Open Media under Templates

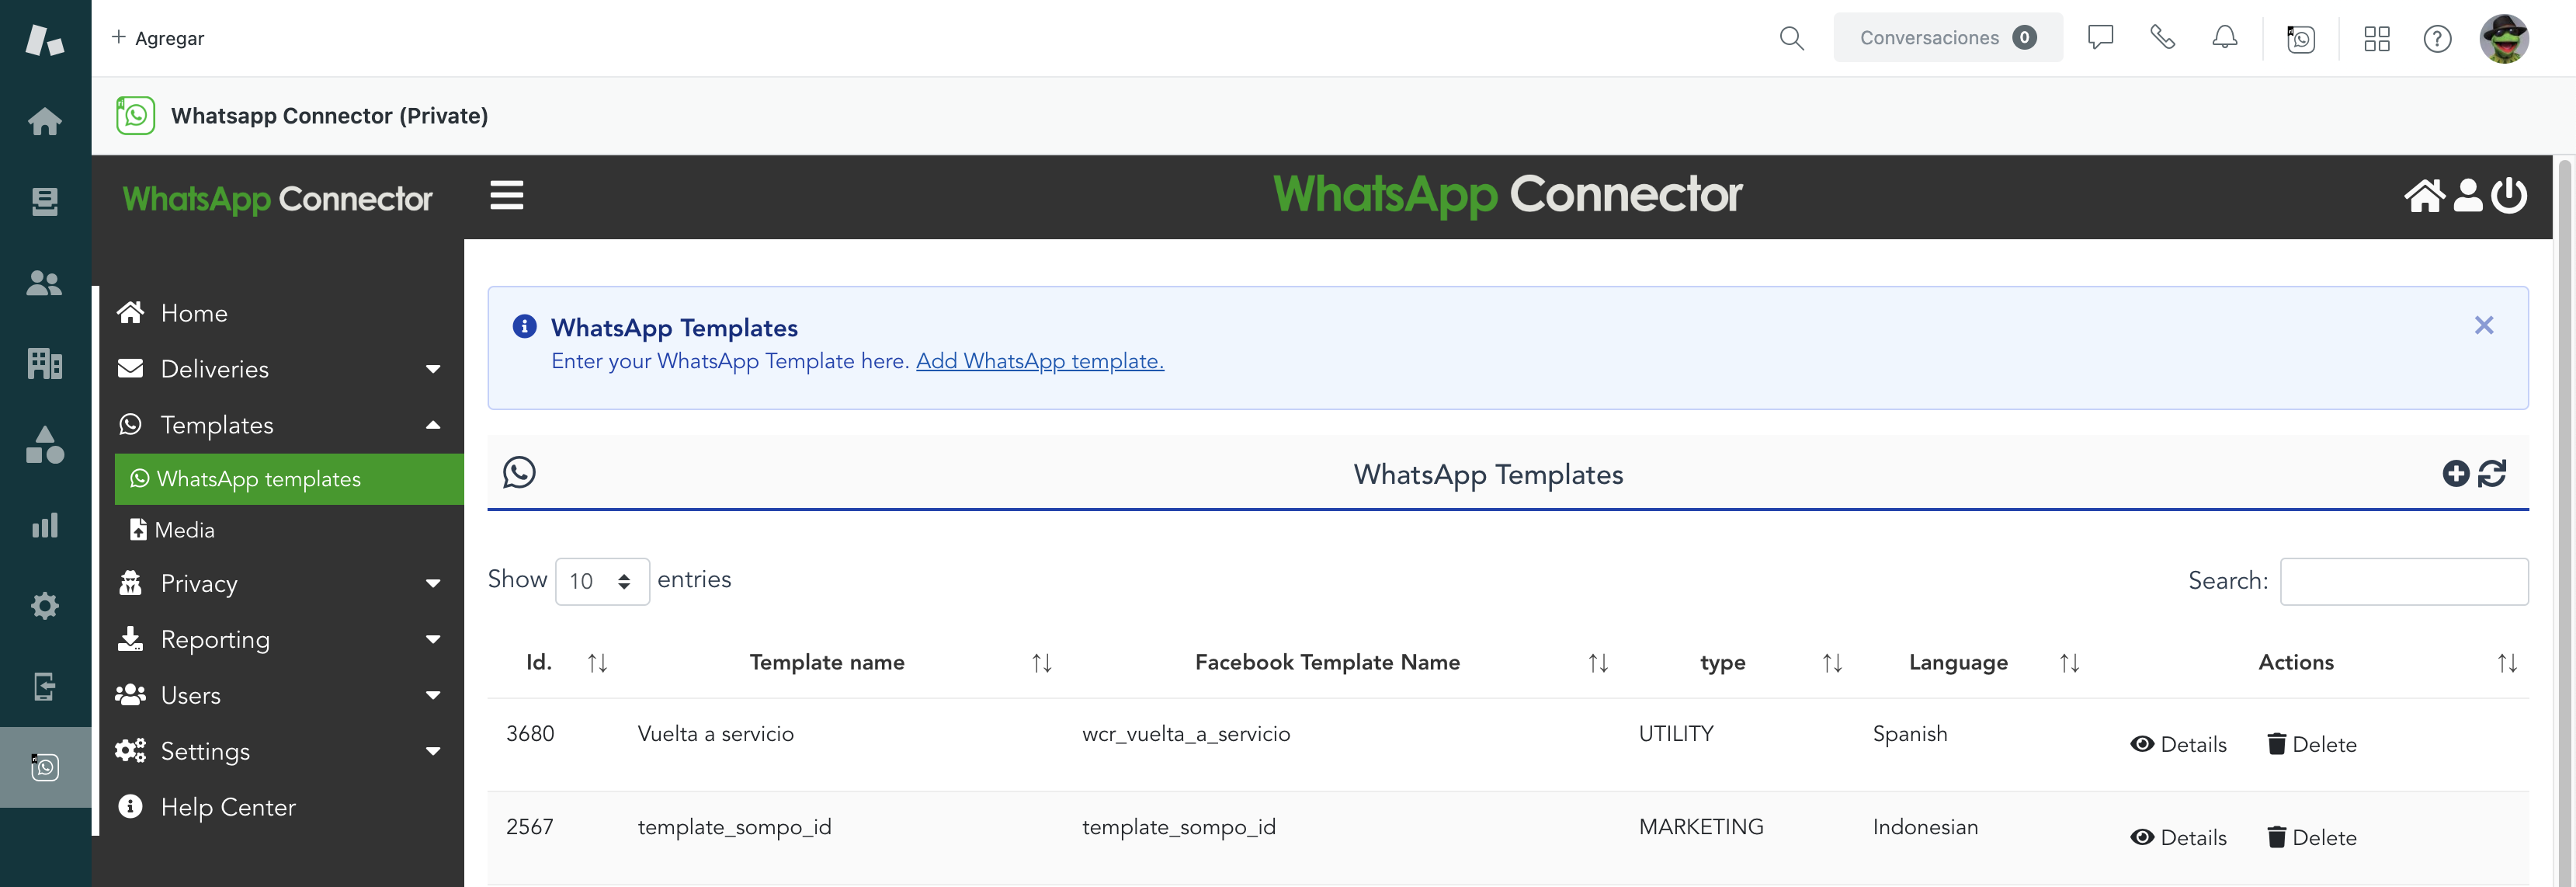(x=184, y=530)
